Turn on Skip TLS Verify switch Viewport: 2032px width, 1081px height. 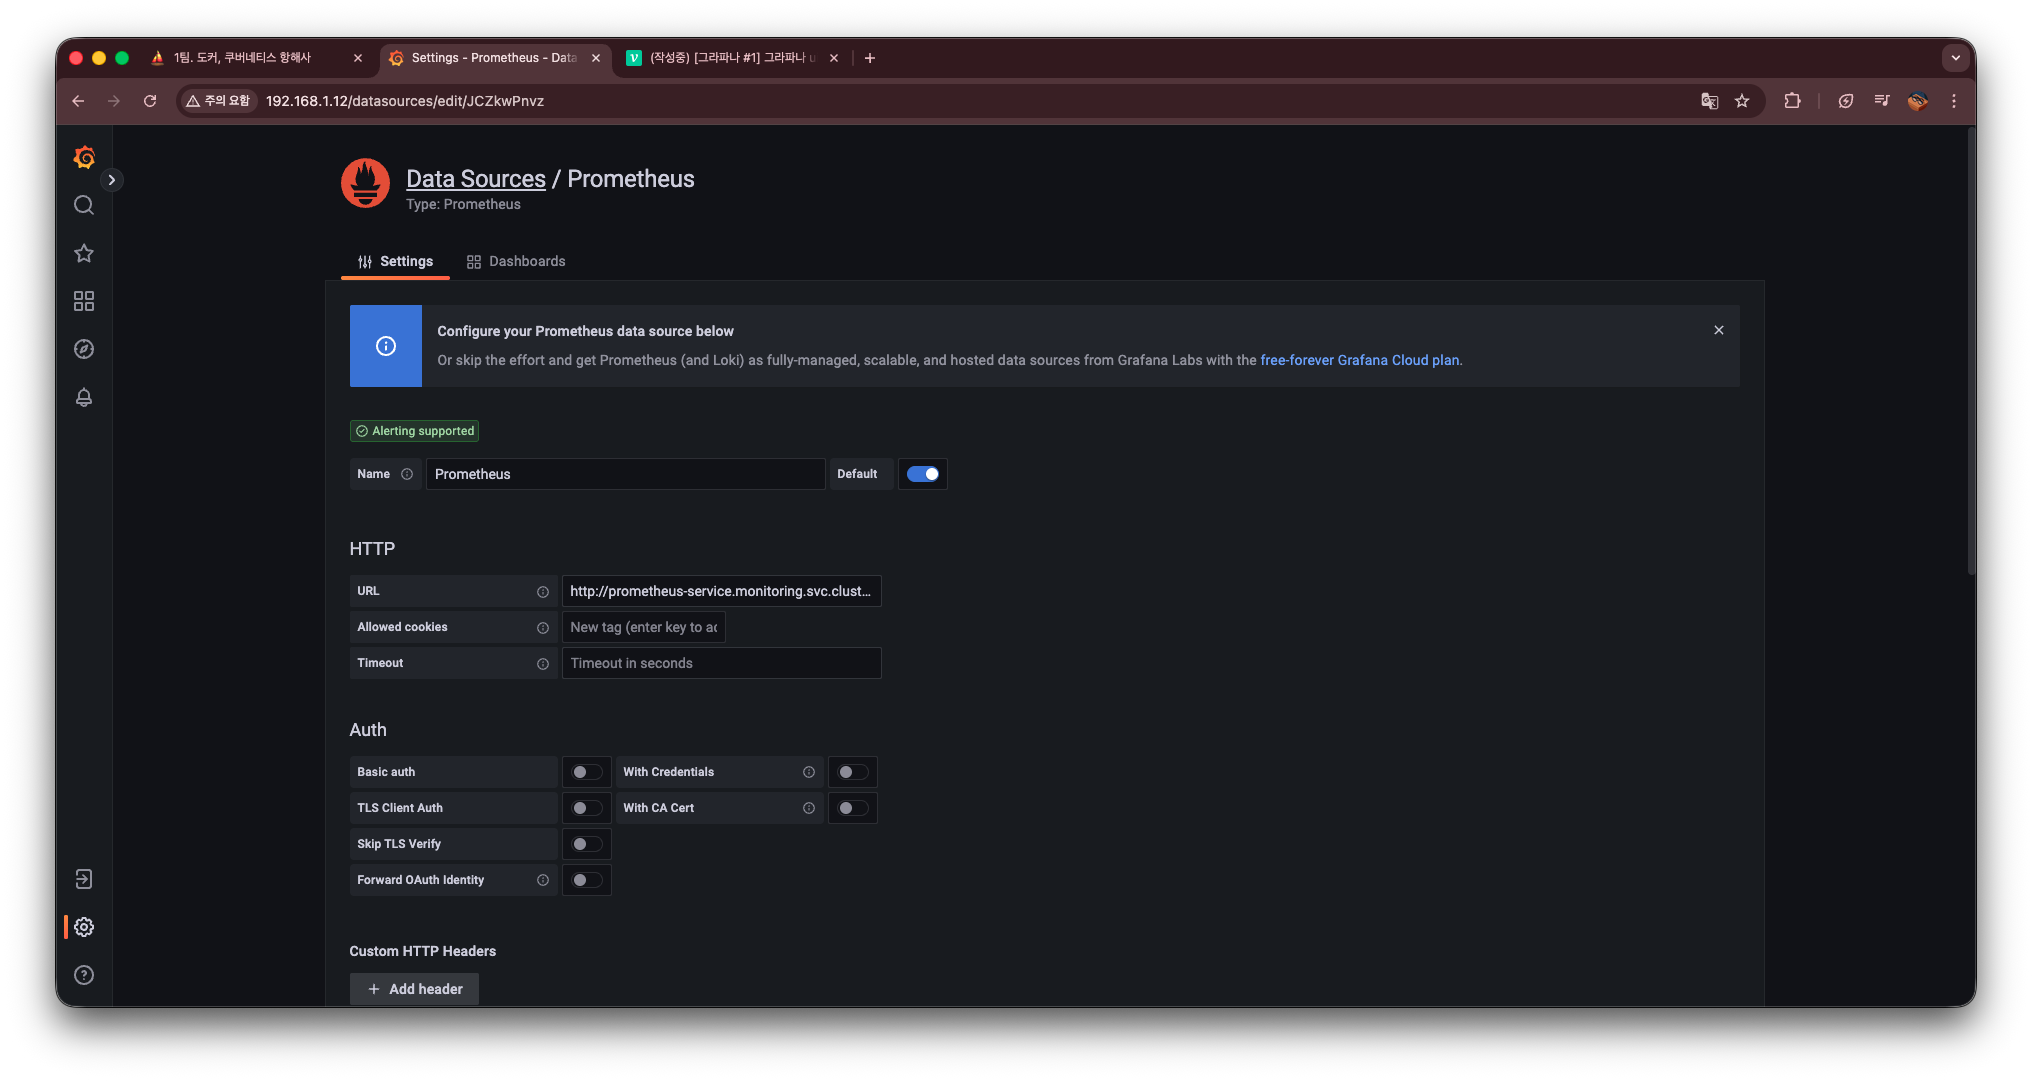pos(587,844)
